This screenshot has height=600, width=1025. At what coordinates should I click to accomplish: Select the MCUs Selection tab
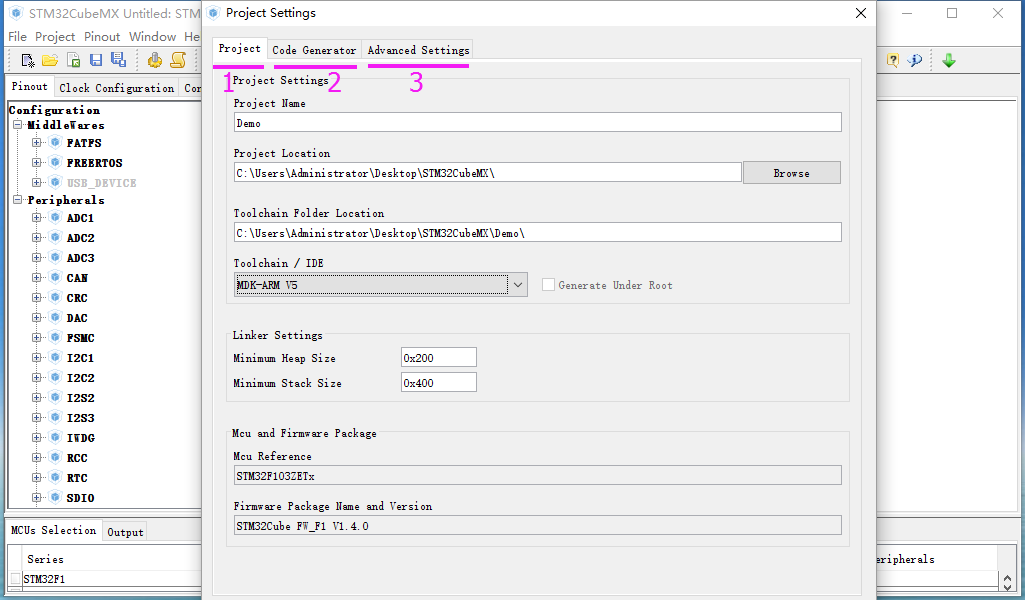[53, 530]
